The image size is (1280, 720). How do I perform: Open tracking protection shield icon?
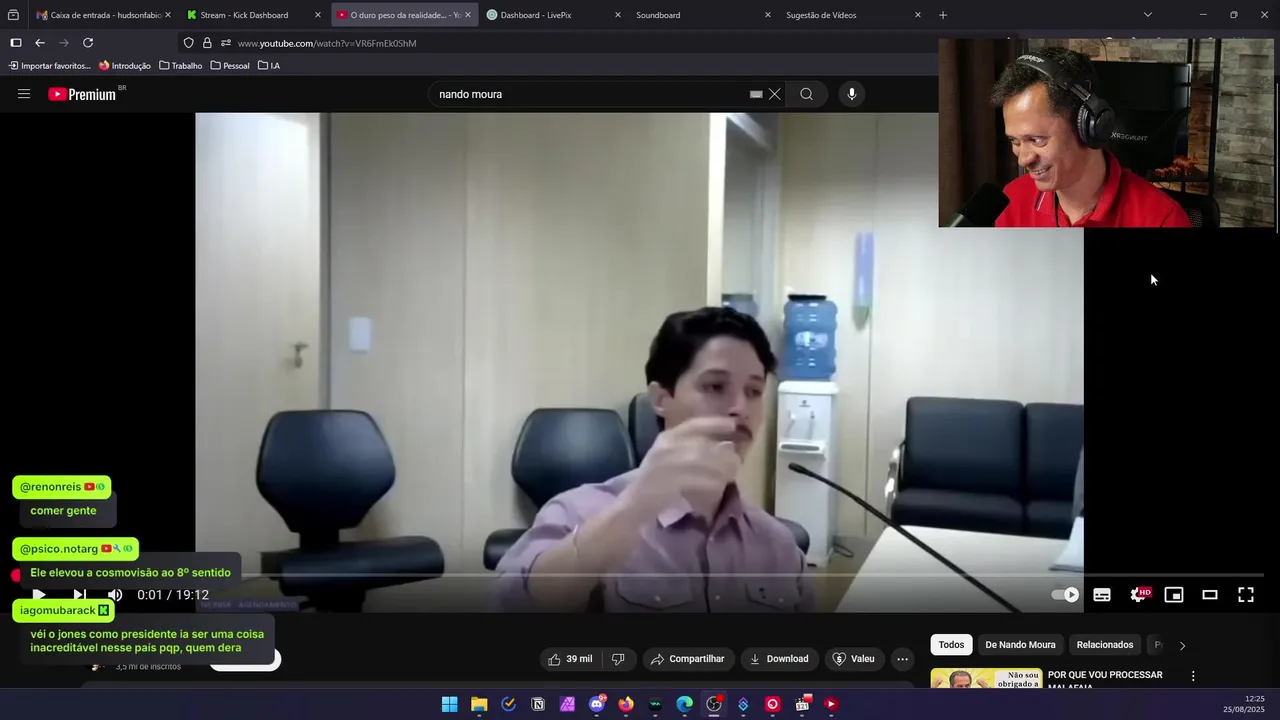click(x=188, y=43)
